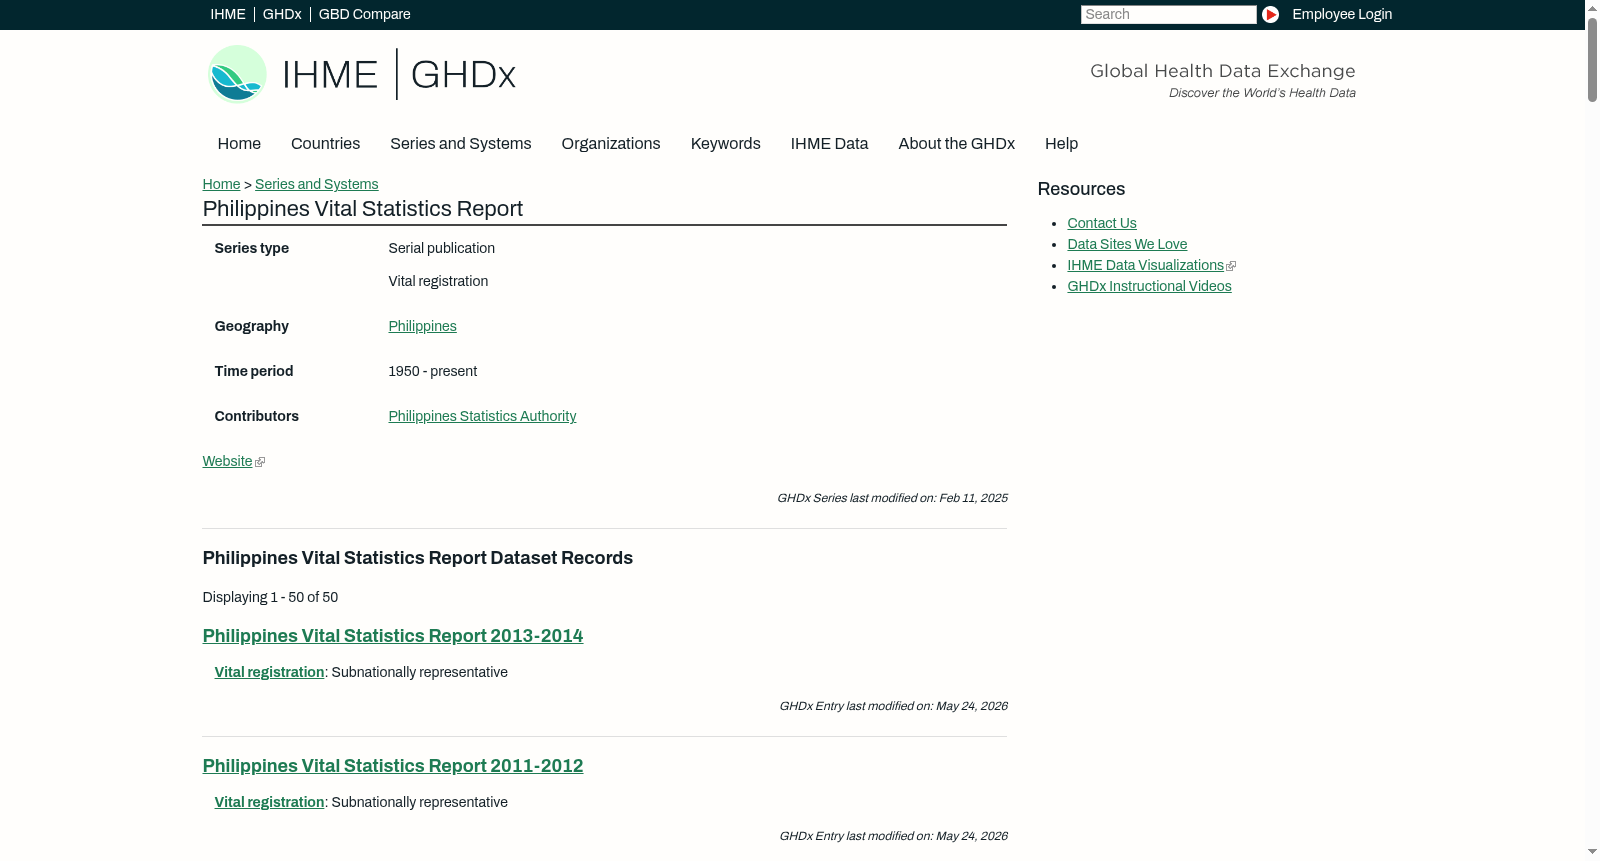Click the red search submit arrow icon
This screenshot has height=861, width=1600.
point(1270,14)
